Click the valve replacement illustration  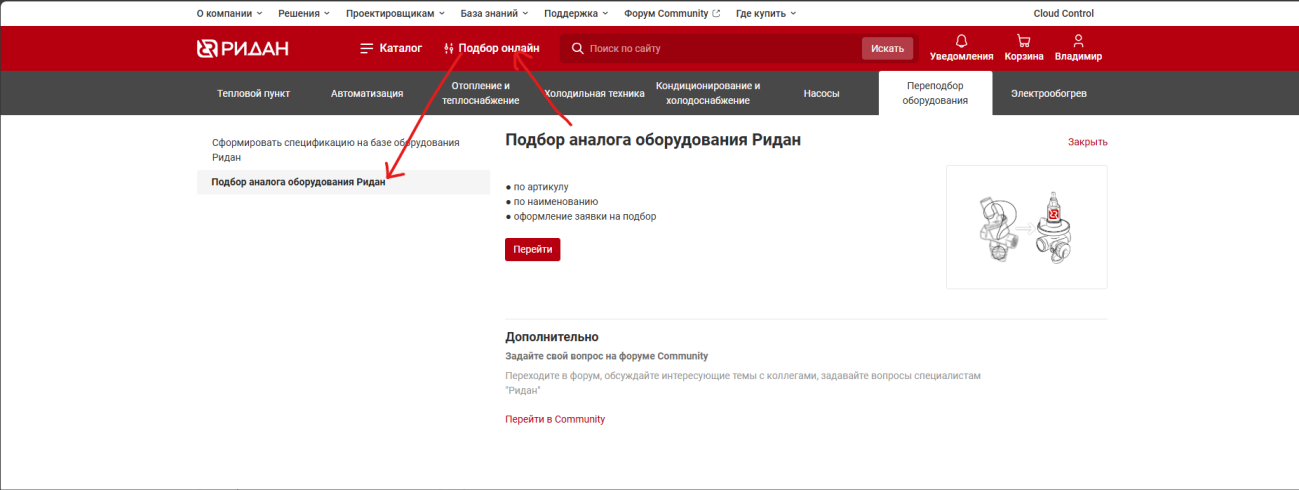click(x=1026, y=227)
